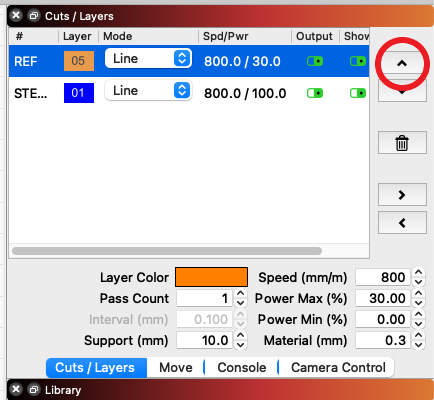434x400 pixels.
Task: Toggle Output switch for STE... layer
Action: pos(315,93)
